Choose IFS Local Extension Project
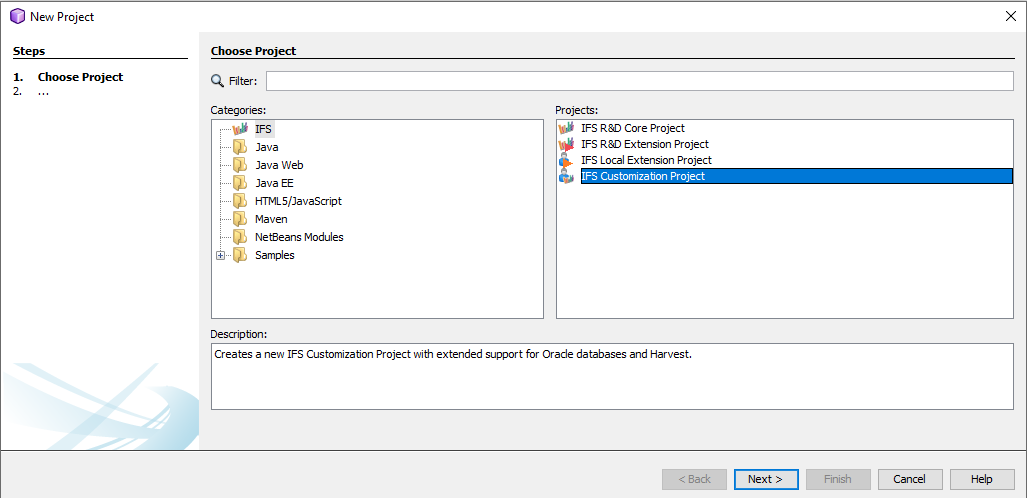Image resolution: width=1027 pixels, height=498 pixels. [646, 160]
